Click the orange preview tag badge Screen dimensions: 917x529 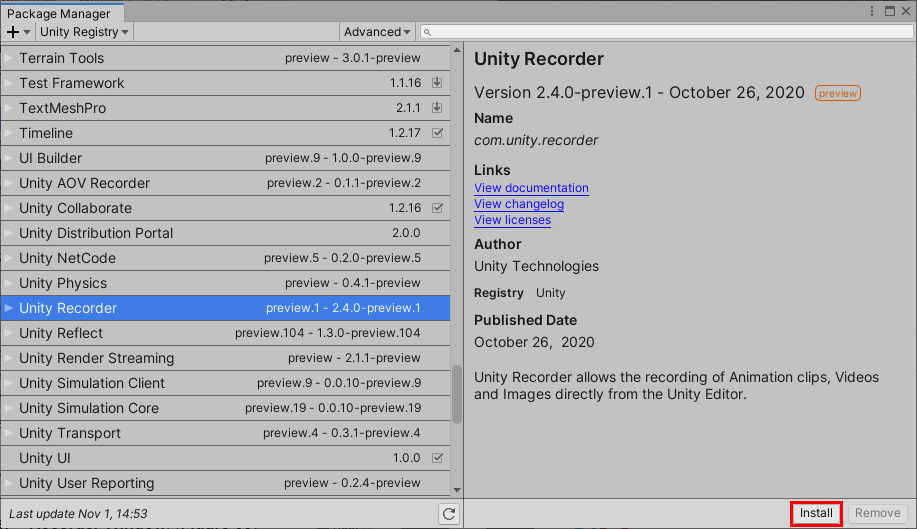click(x=838, y=93)
